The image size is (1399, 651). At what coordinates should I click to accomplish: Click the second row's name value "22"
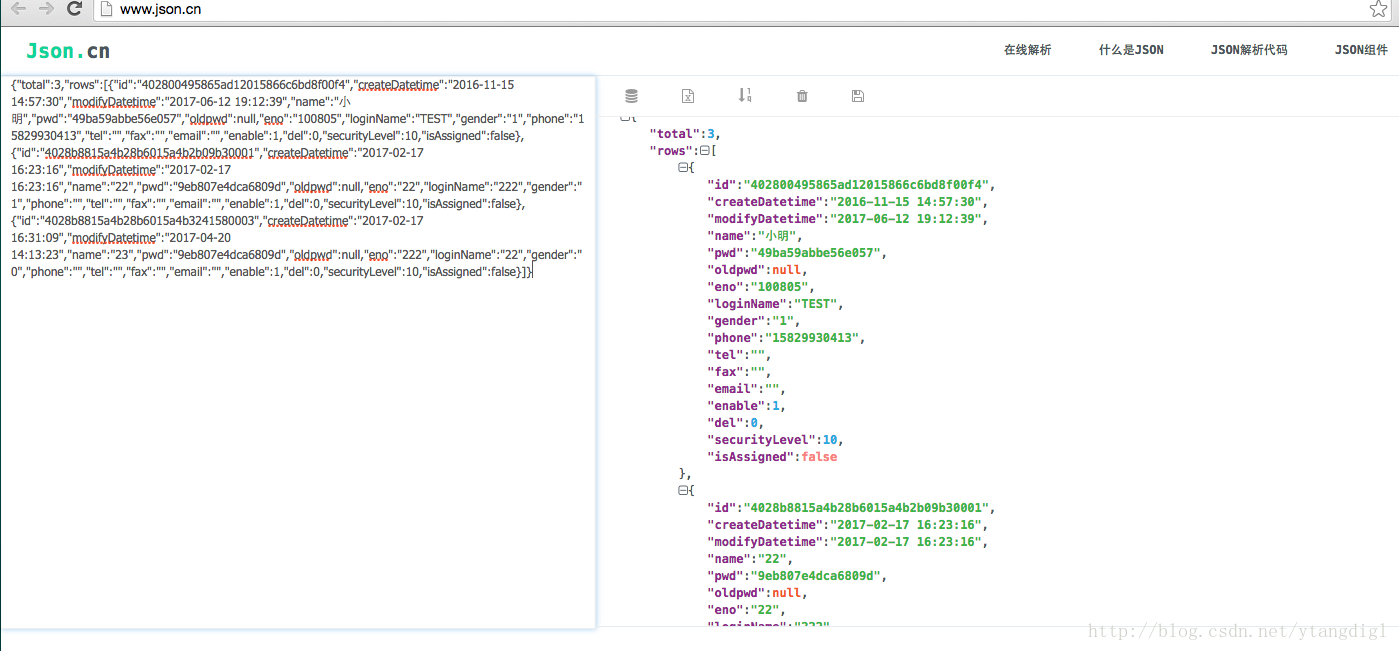774,559
